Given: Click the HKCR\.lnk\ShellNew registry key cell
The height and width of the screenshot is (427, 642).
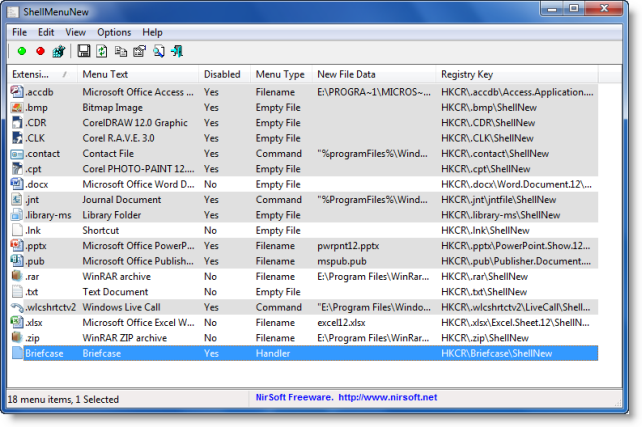Looking at the screenshot, I should pos(485,230).
